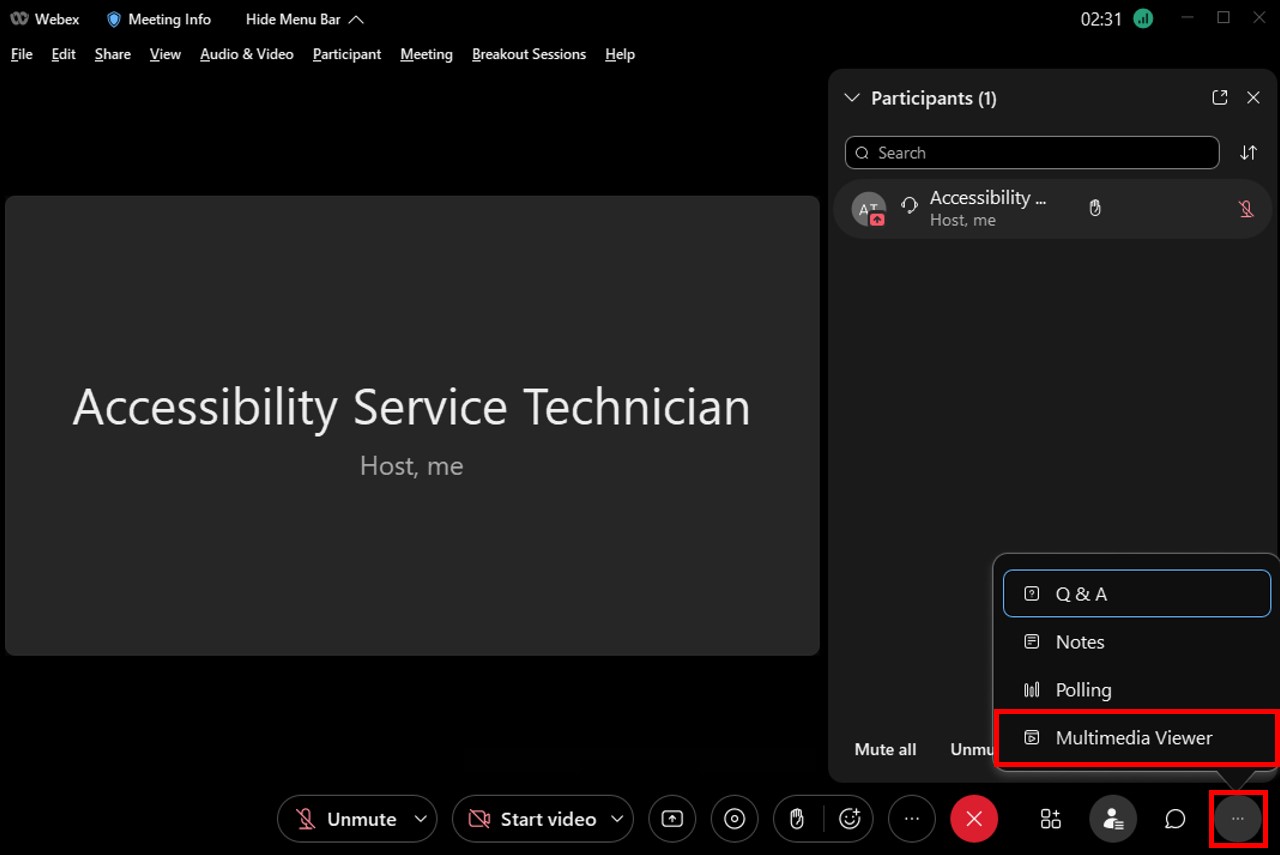Toggle the Unmute microphone button
1280x855 pixels.
click(x=346, y=819)
